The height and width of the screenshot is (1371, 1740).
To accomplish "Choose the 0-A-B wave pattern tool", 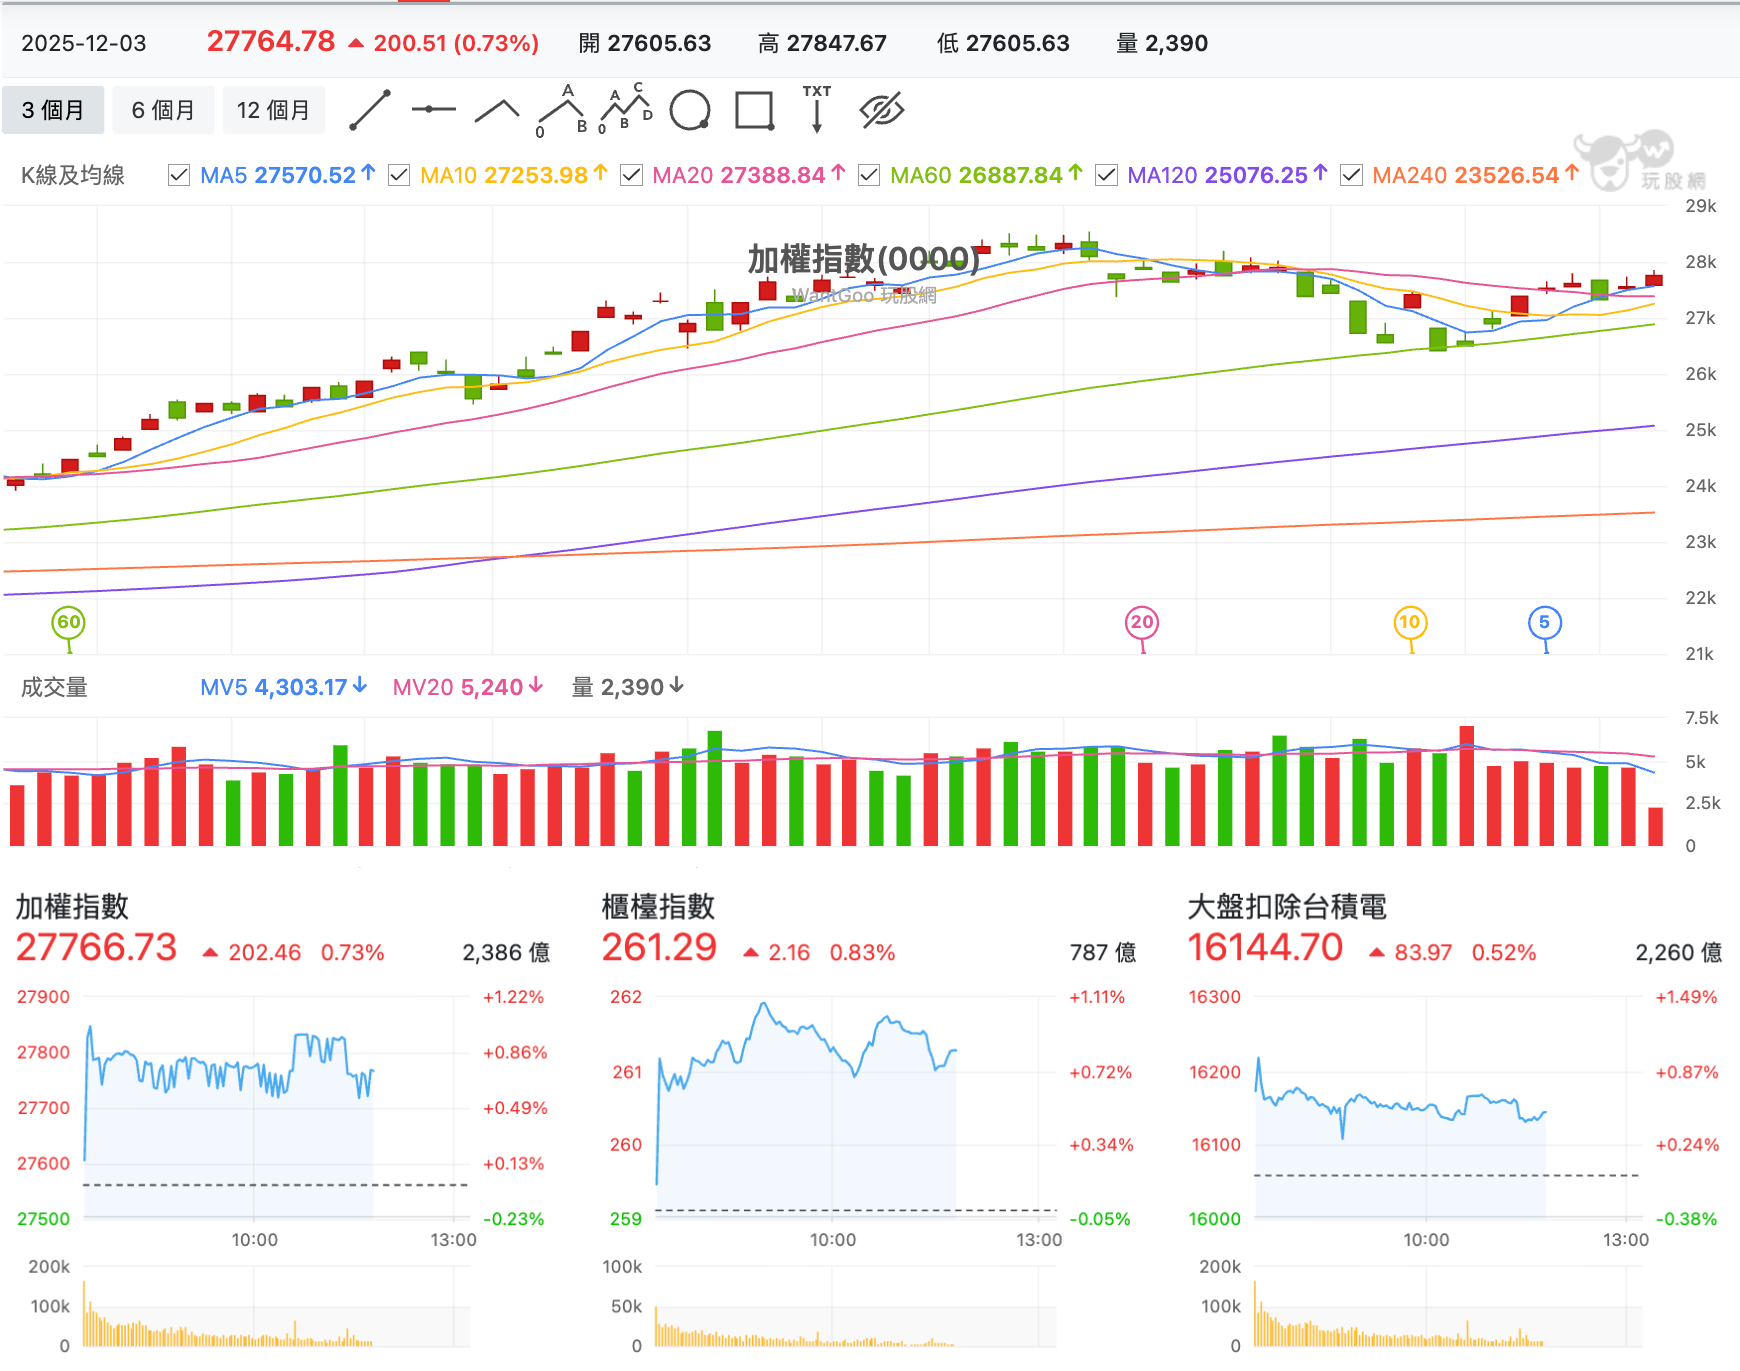I will [x=561, y=110].
